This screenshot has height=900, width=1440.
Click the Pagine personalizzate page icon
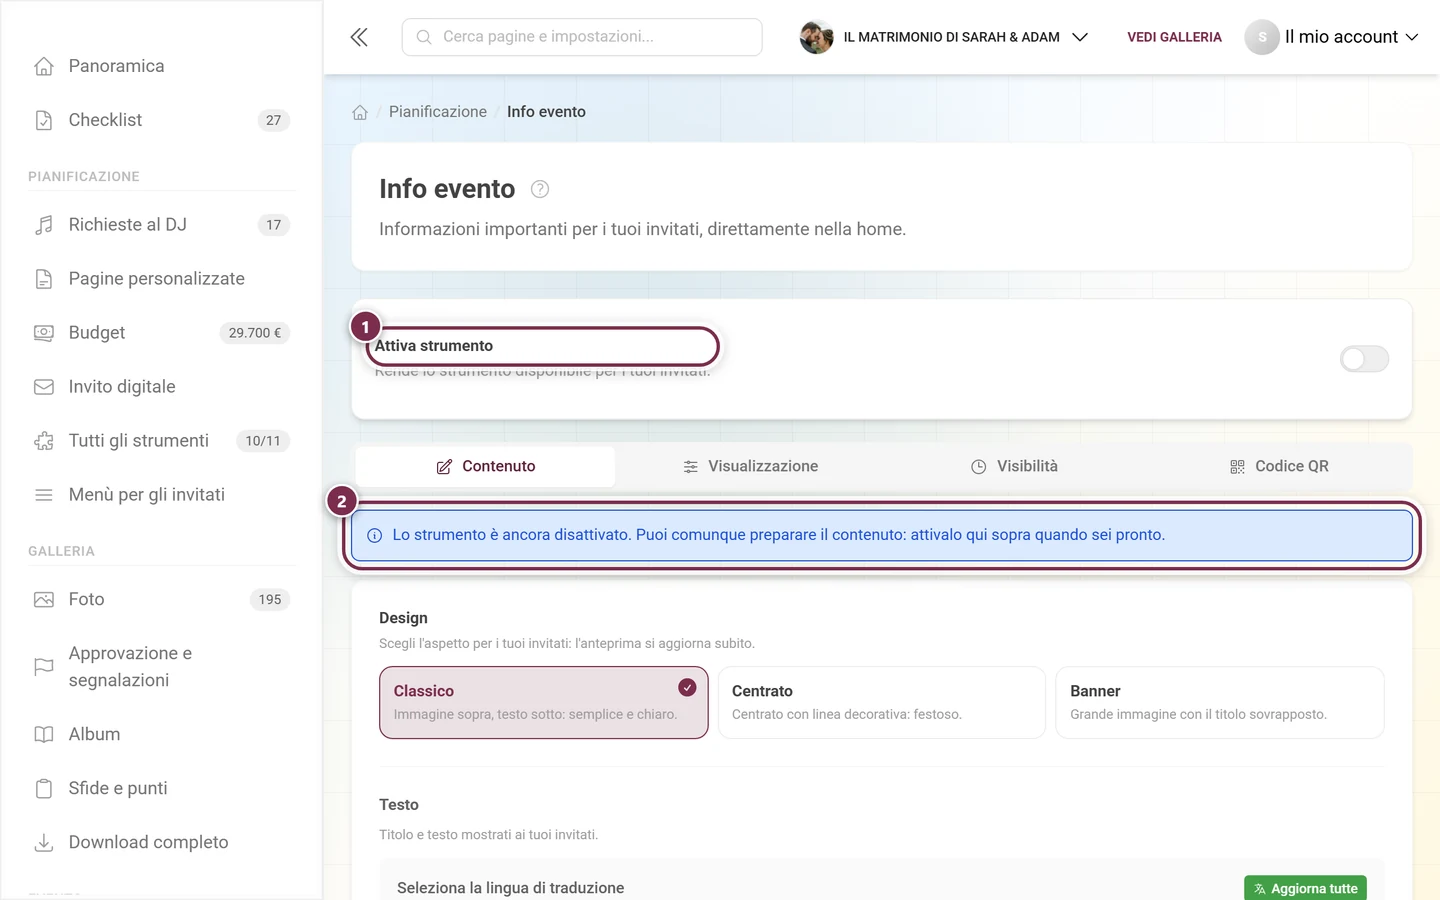pyautogui.click(x=44, y=279)
